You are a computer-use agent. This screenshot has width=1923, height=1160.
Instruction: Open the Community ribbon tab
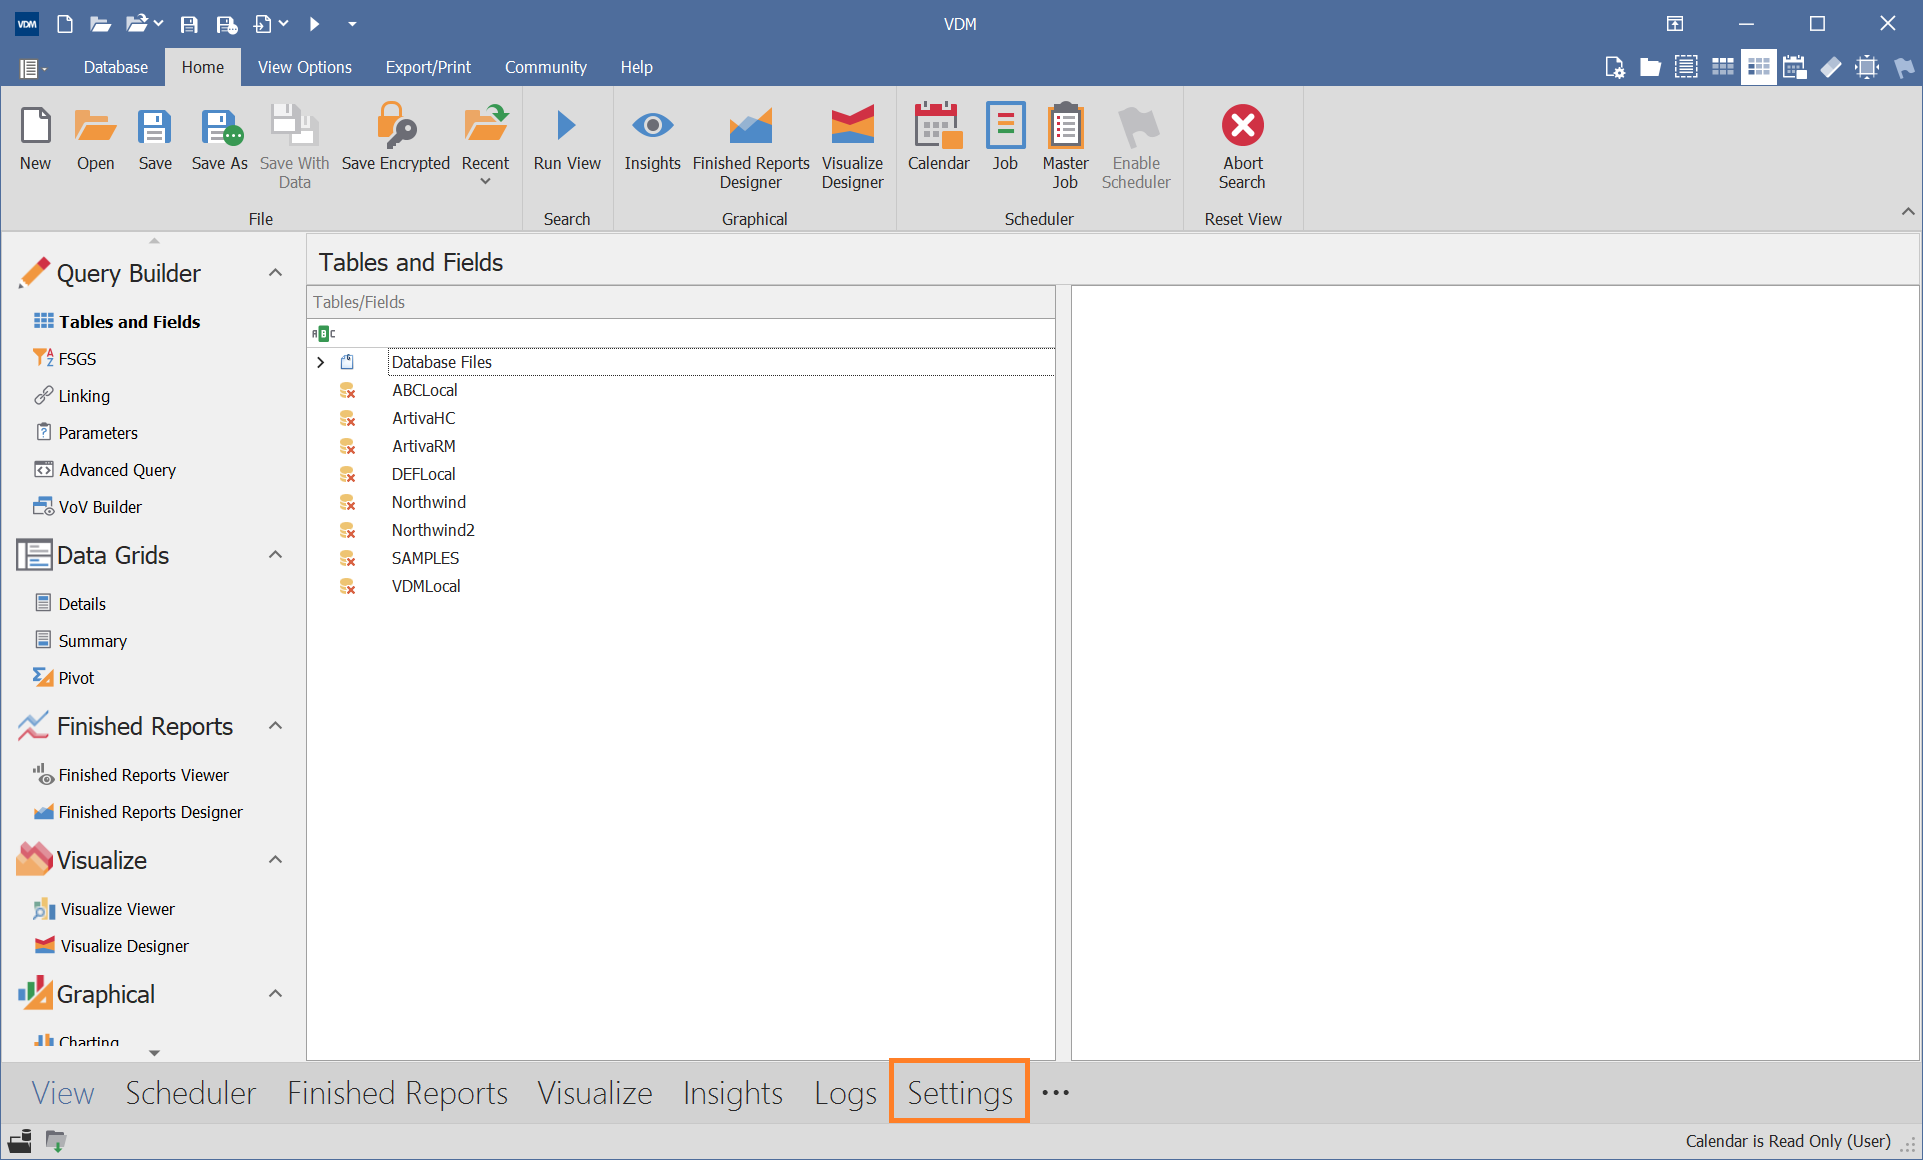click(546, 67)
